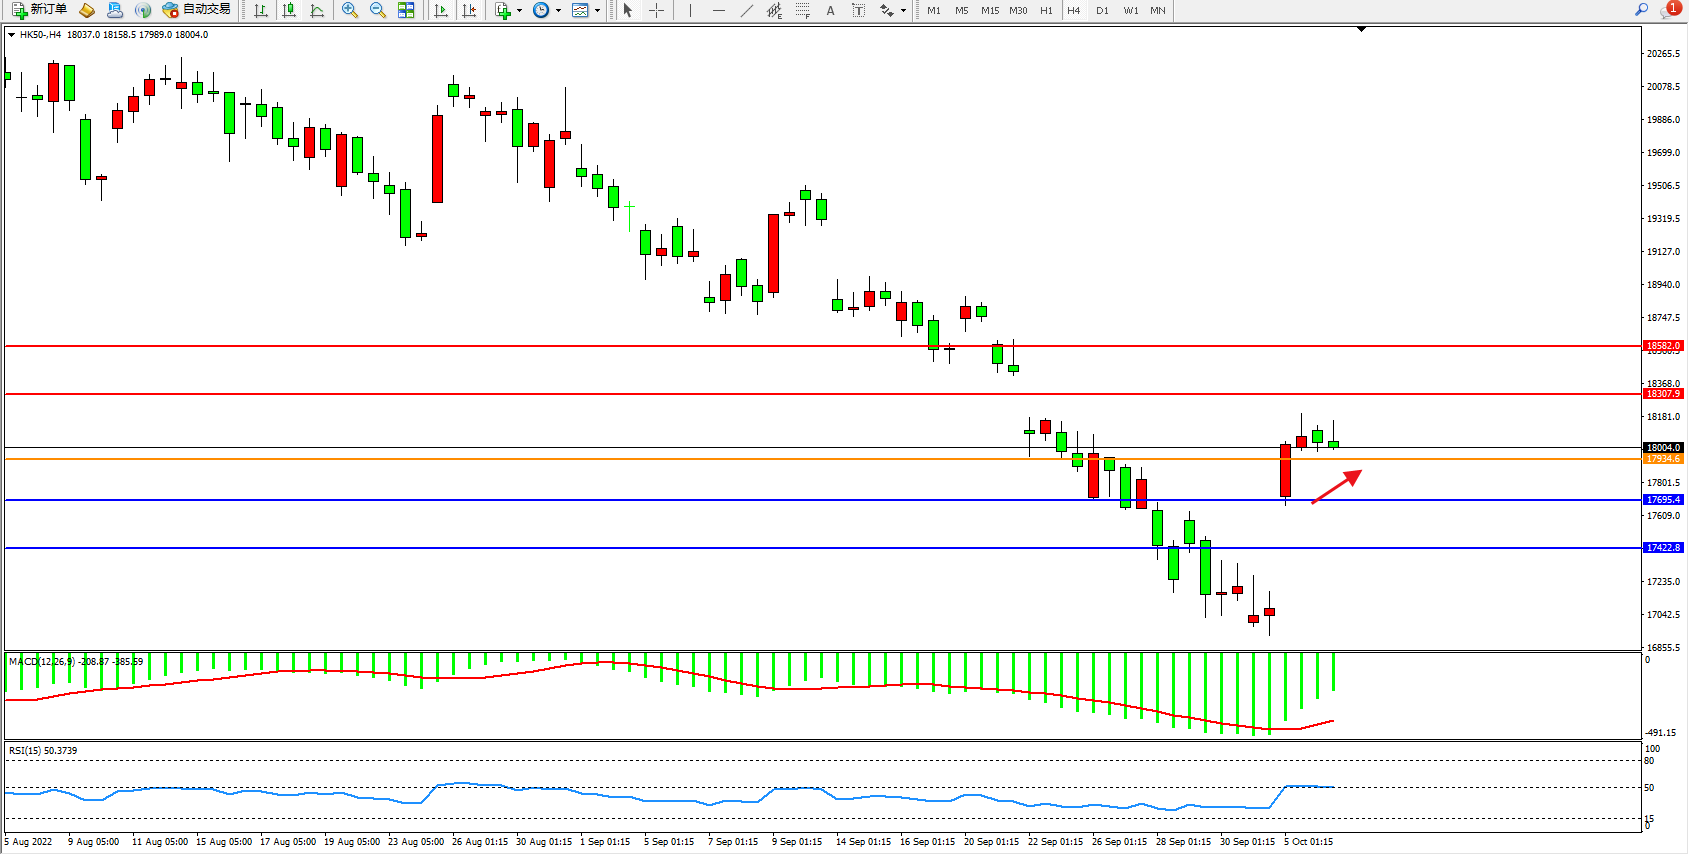The width and height of the screenshot is (1689, 855).
Task: Select the trendline drawing tool
Action: tap(746, 10)
